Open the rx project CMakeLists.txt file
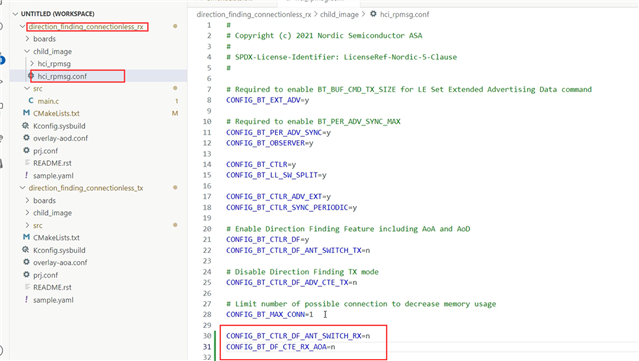This screenshot has height=361, width=639. tap(56, 113)
